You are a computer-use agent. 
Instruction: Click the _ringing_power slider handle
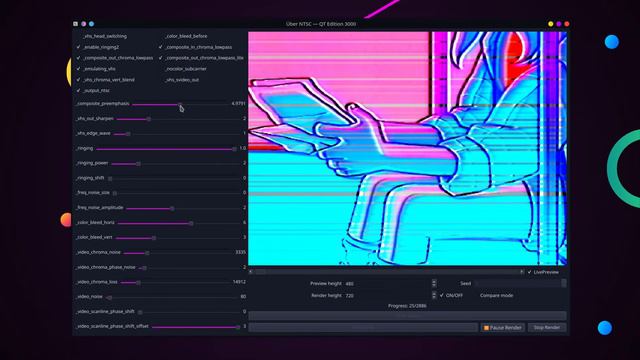[138, 164]
